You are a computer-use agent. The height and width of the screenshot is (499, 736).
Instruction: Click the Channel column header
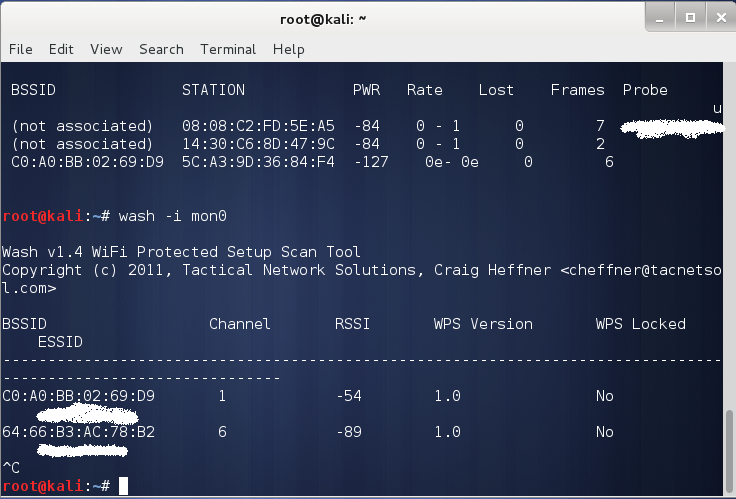pyautogui.click(x=239, y=324)
